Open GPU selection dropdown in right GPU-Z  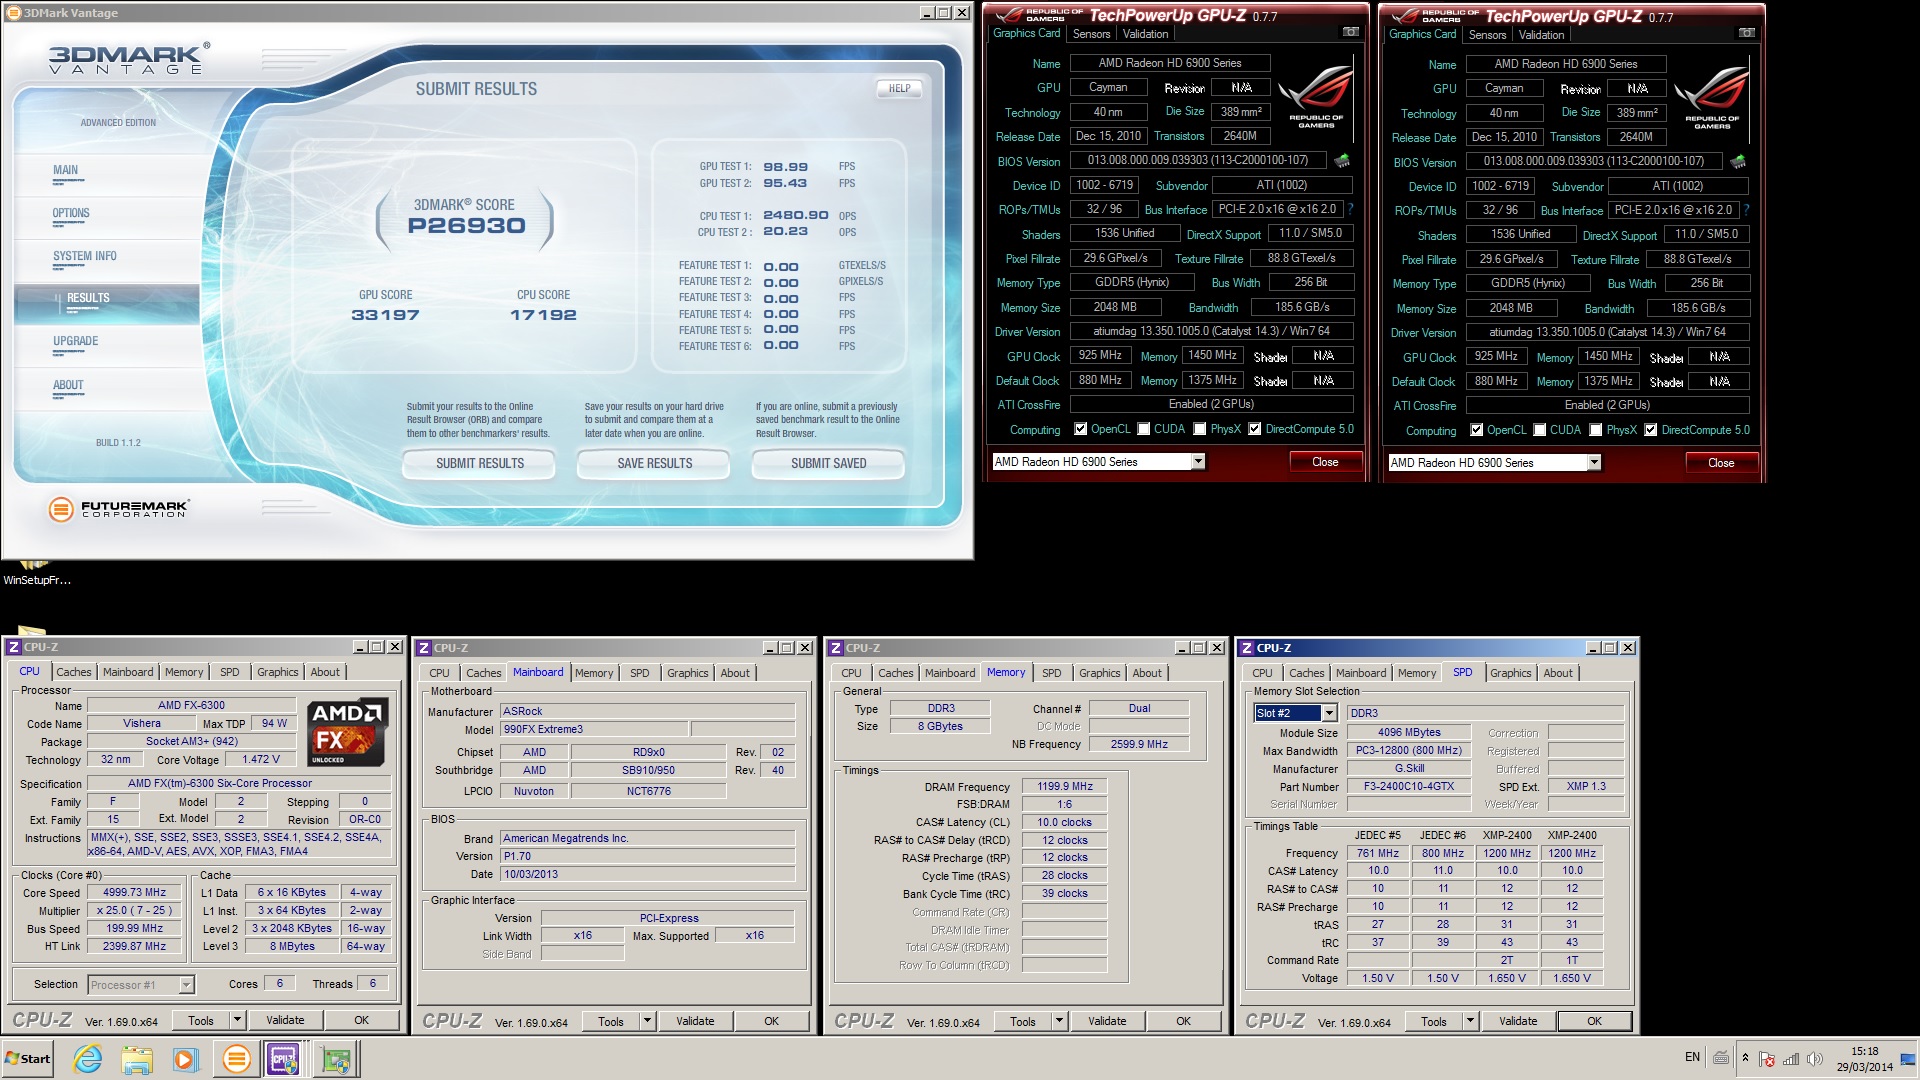coord(1593,462)
